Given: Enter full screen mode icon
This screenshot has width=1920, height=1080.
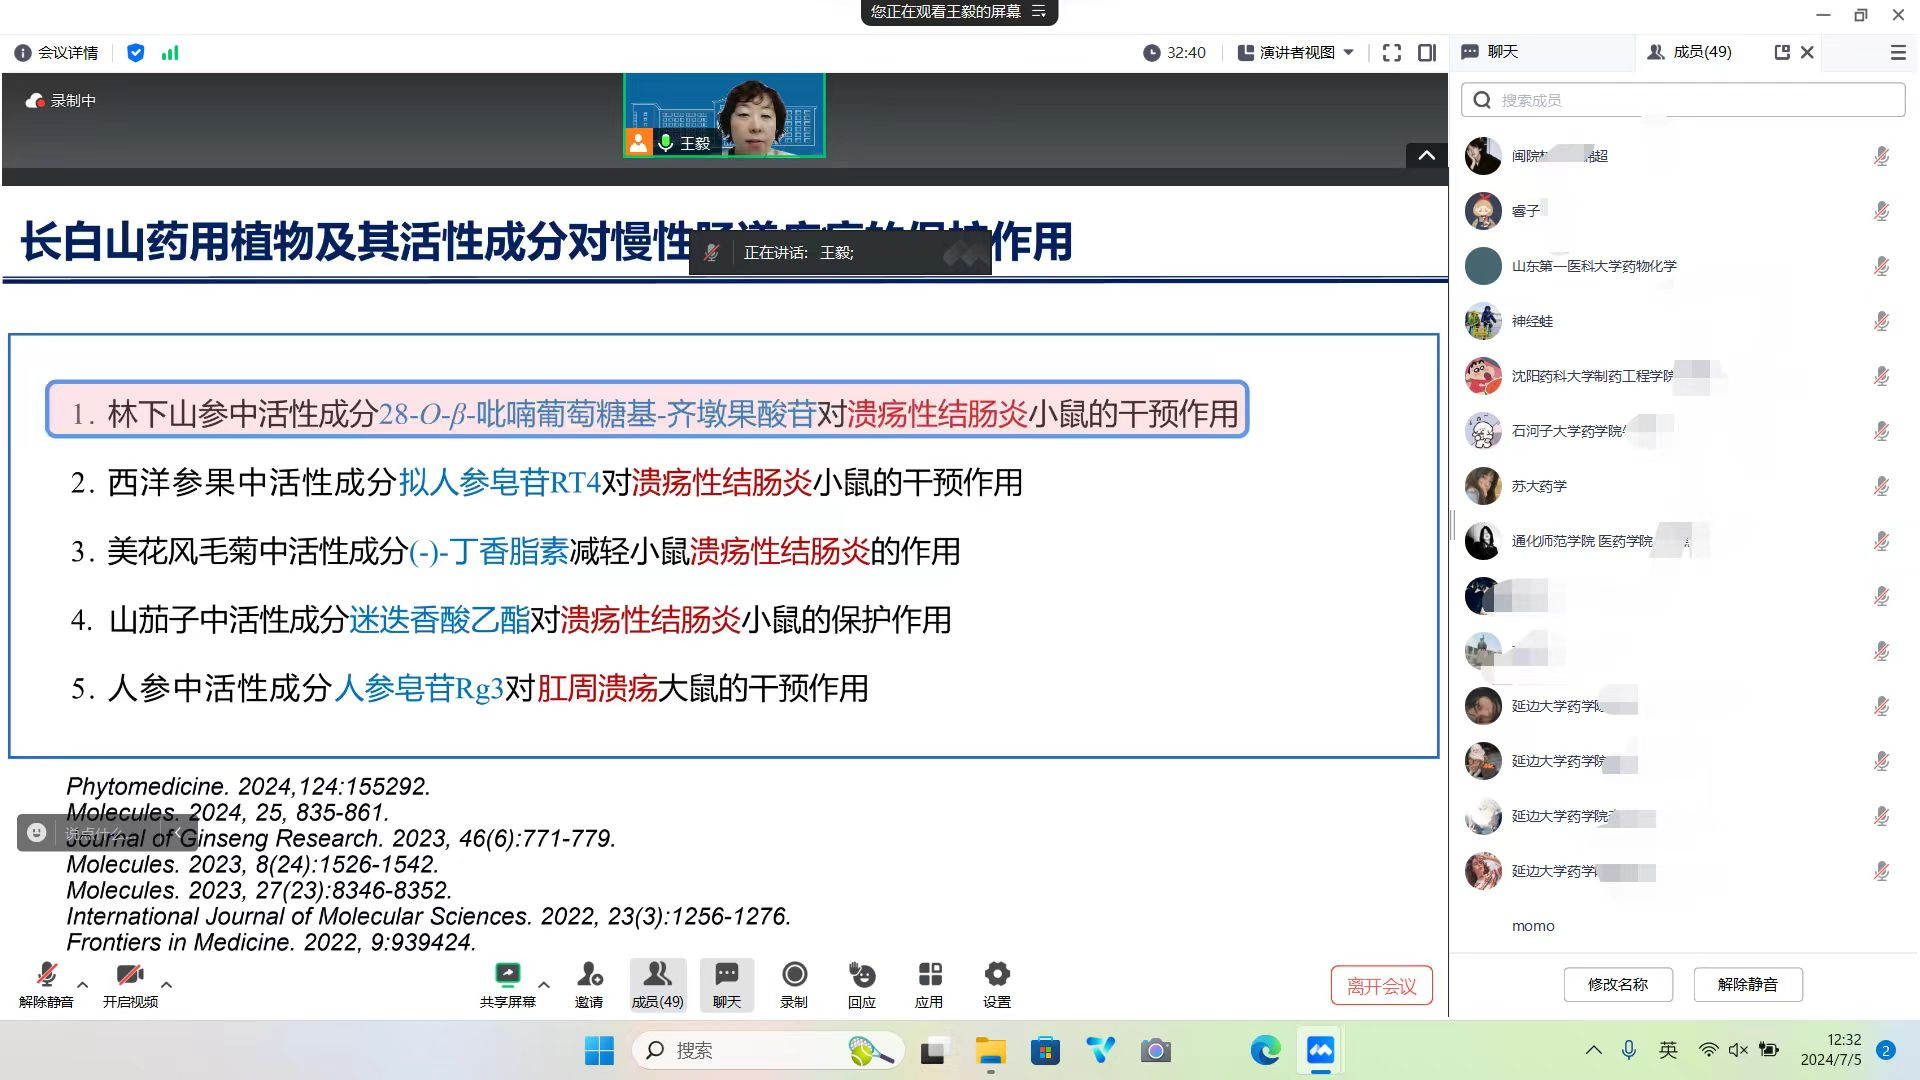Looking at the screenshot, I should (x=1391, y=53).
